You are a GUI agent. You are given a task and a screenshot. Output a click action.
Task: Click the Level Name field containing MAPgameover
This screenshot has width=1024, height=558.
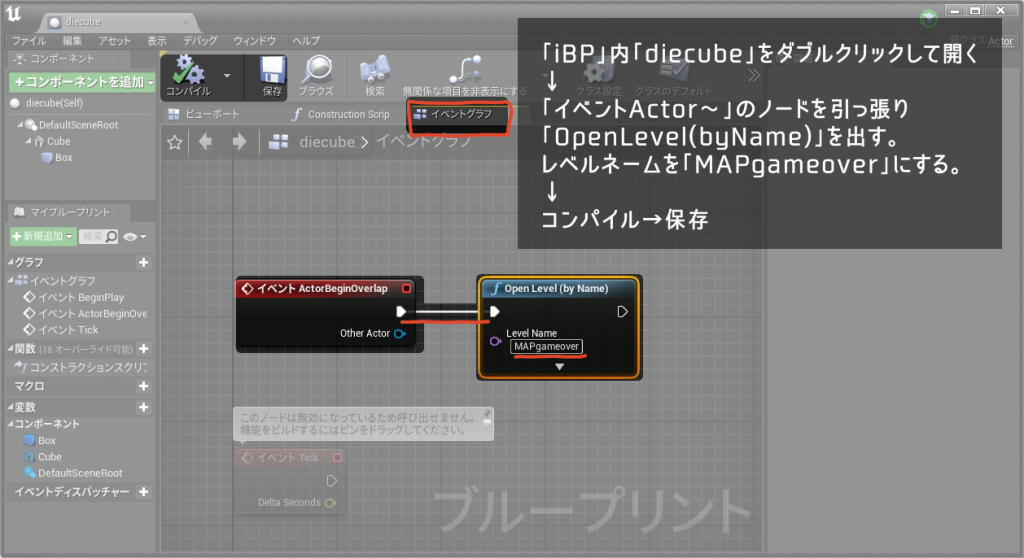click(x=546, y=346)
